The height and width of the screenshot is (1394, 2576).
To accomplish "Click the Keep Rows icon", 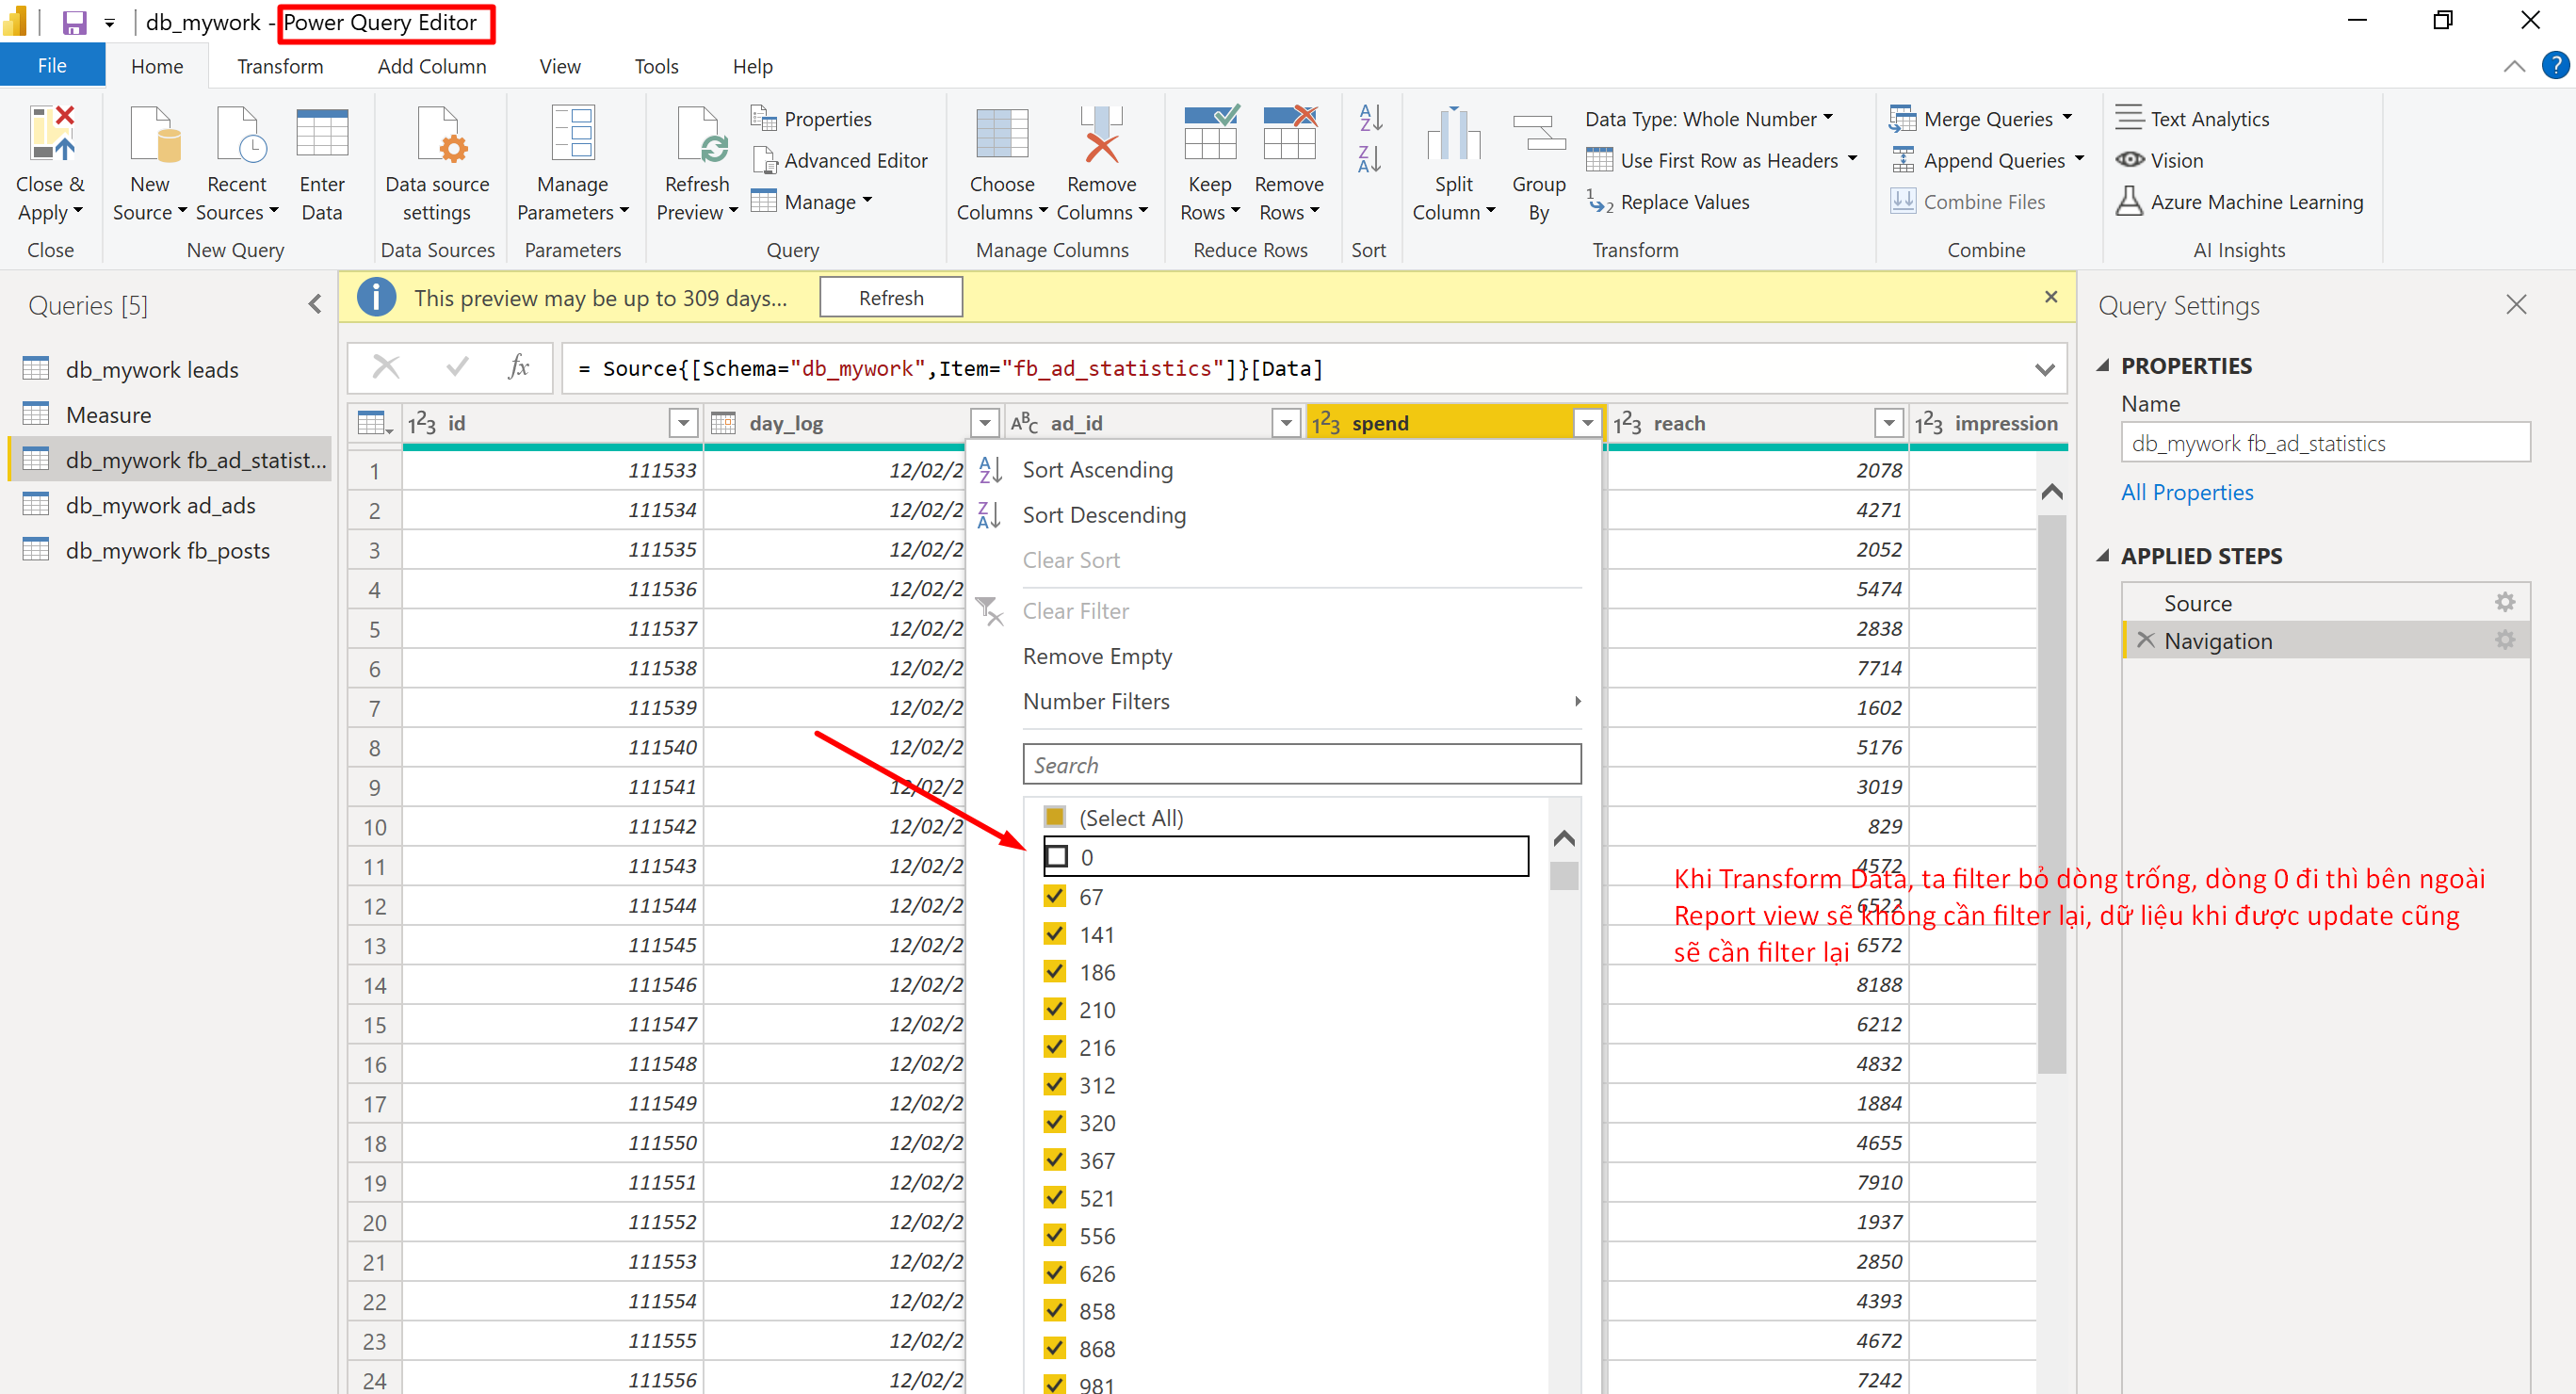I will [x=1211, y=132].
